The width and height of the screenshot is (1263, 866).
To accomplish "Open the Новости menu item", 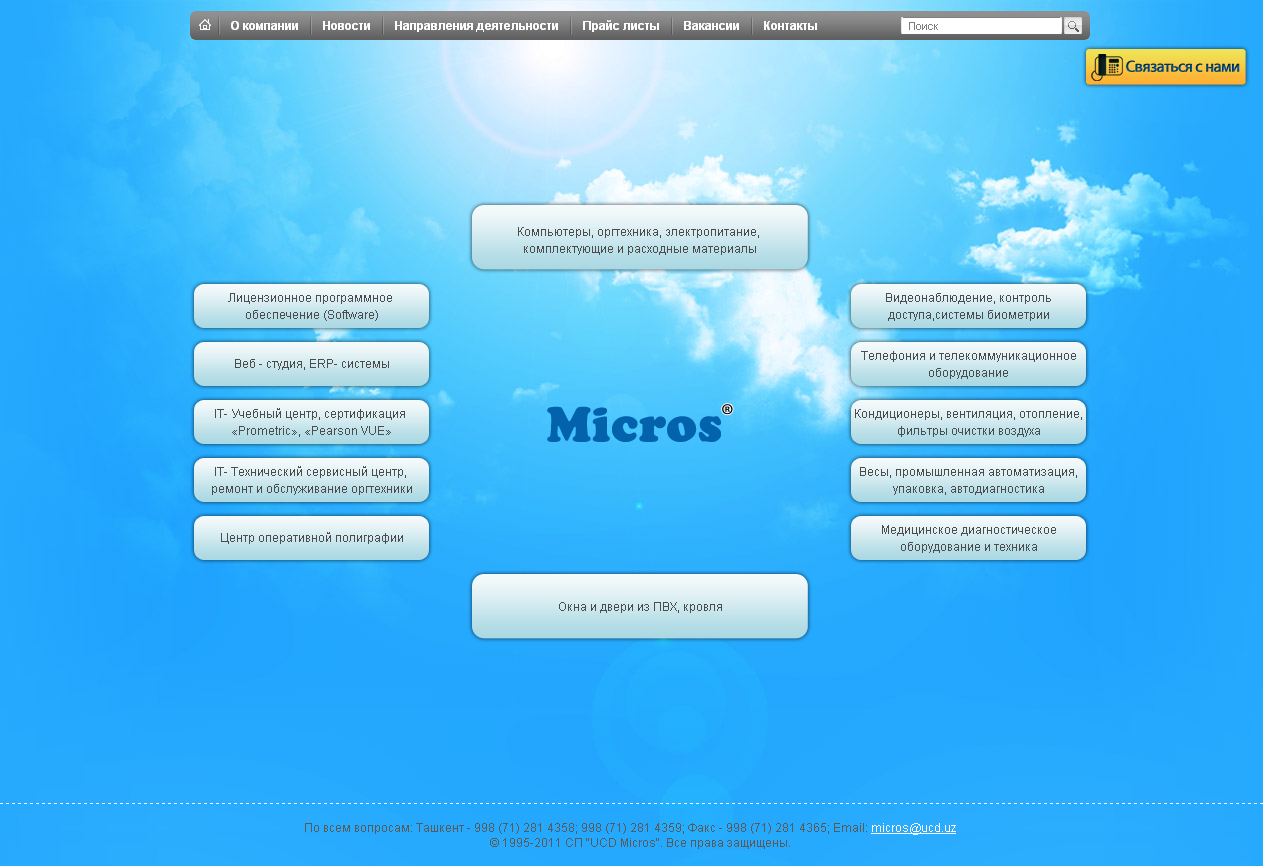I will (346, 26).
